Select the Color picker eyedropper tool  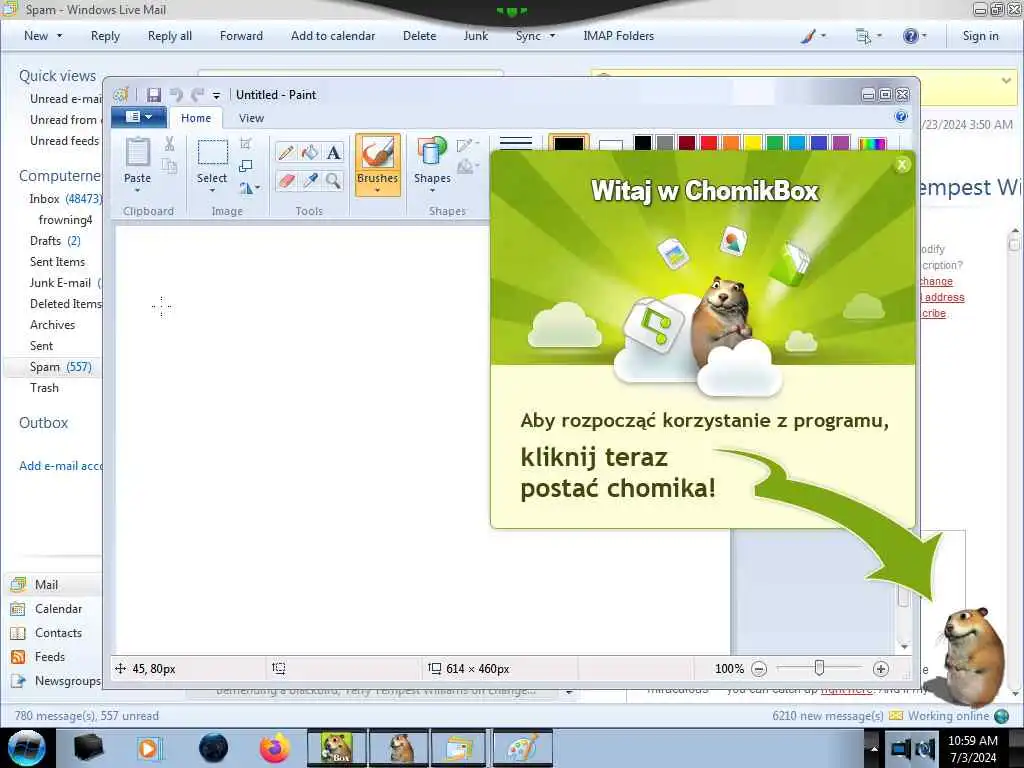(x=310, y=180)
